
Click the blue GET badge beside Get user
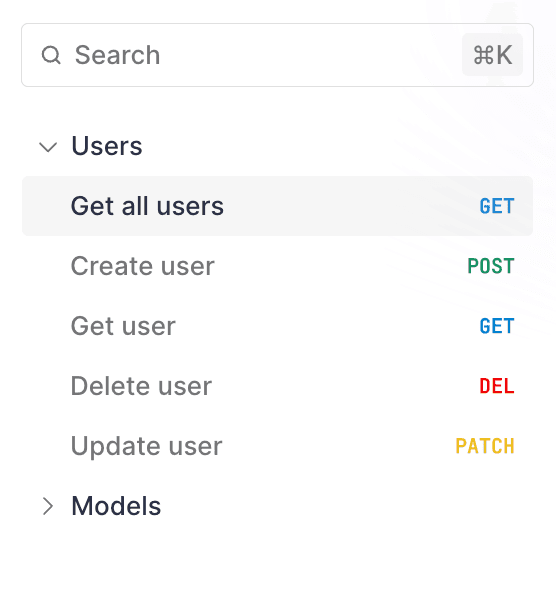pyautogui.click(x=497, y=326)
